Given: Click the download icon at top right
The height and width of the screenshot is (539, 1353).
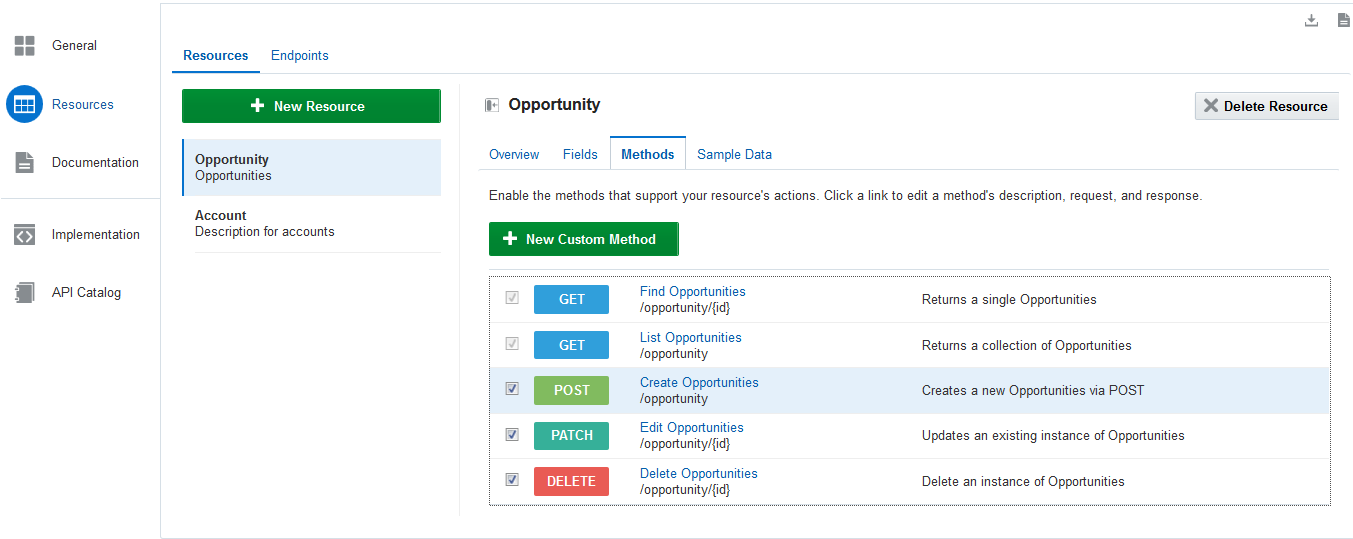Looking at the screenshot, I should click(x=1312, y=20).
